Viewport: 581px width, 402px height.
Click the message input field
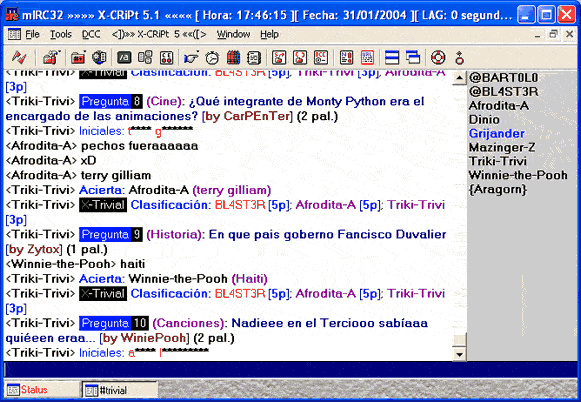290,370
